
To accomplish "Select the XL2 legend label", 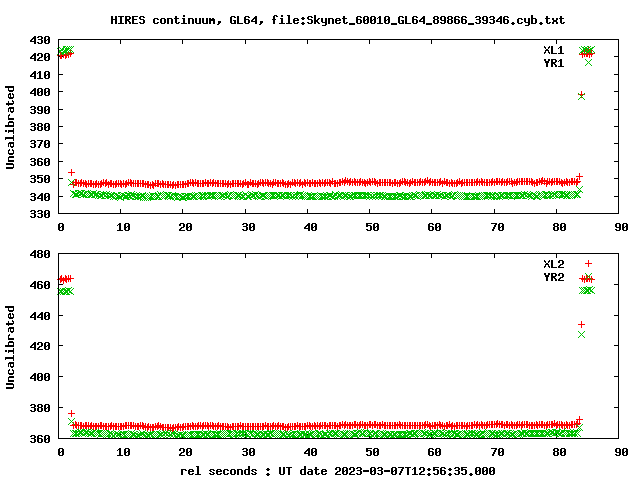I will (553, 264).
